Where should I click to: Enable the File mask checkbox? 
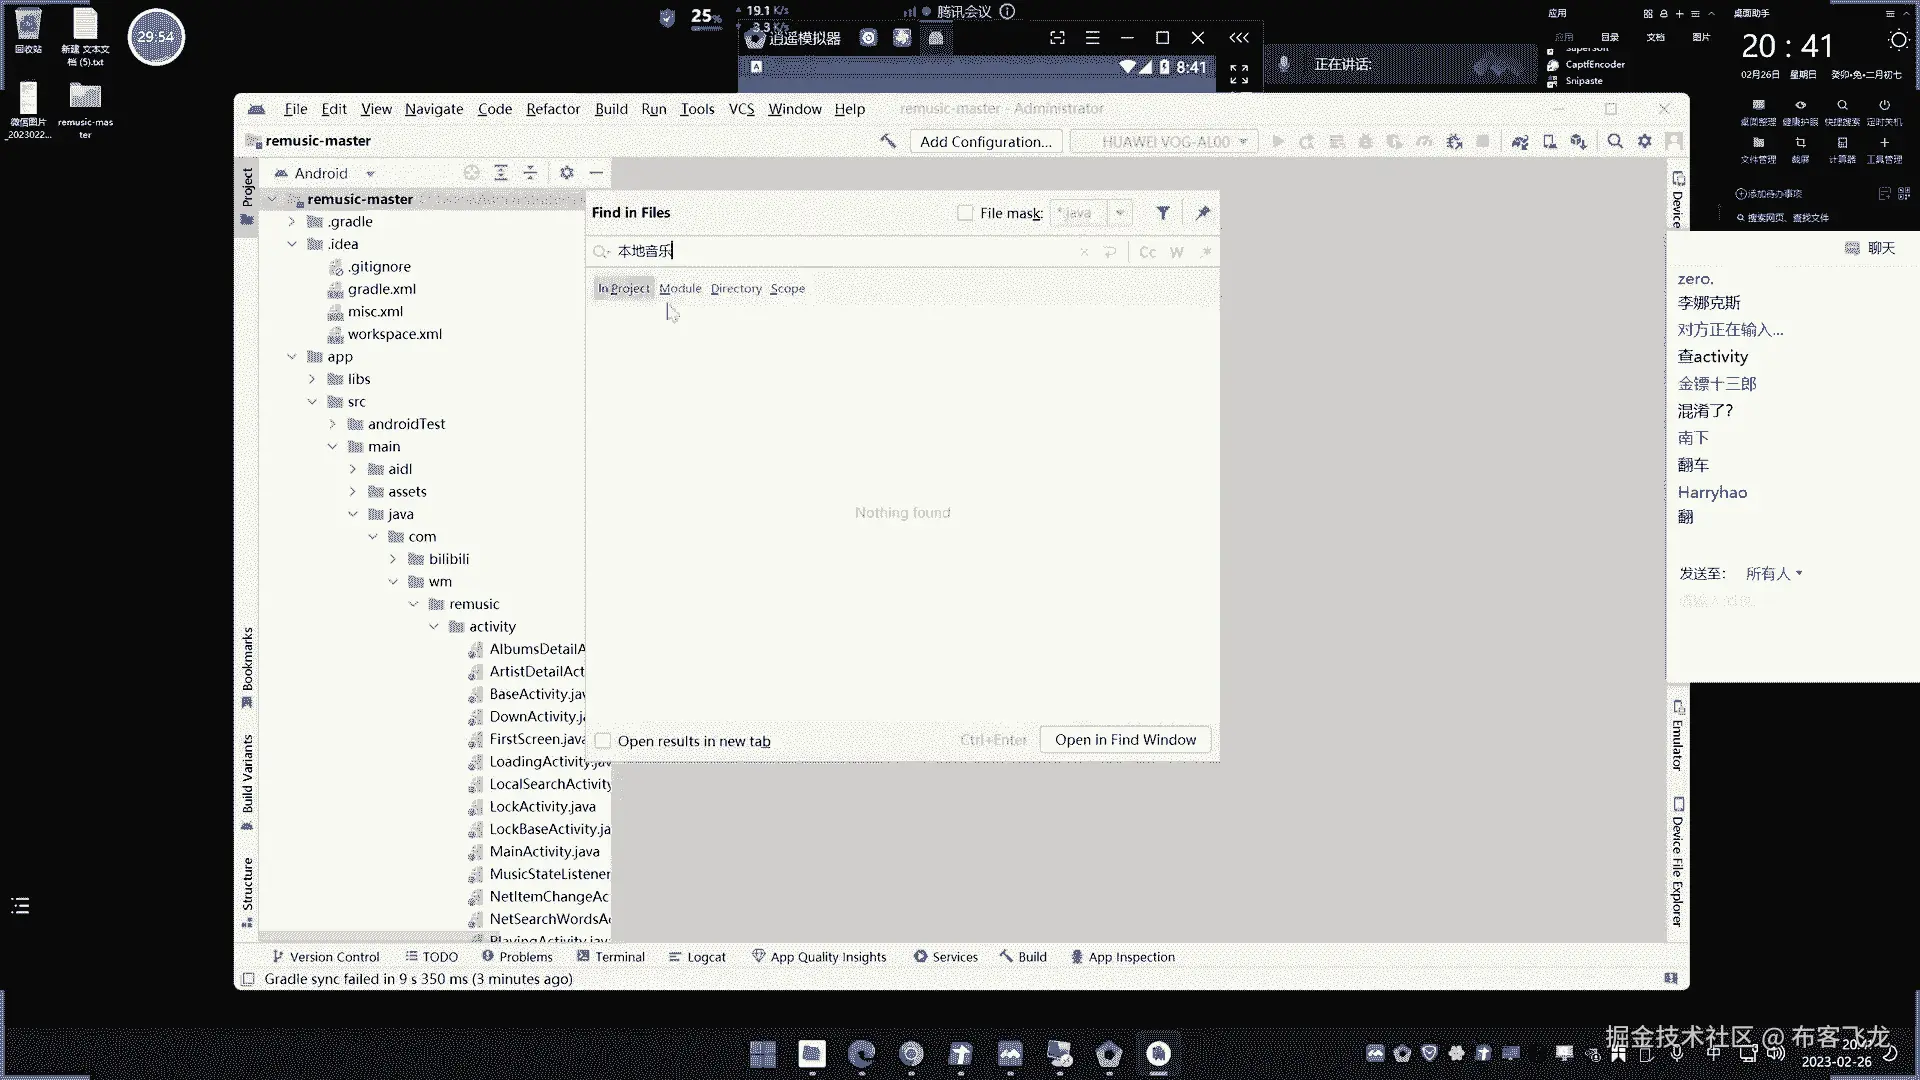(x=965, y=213)
